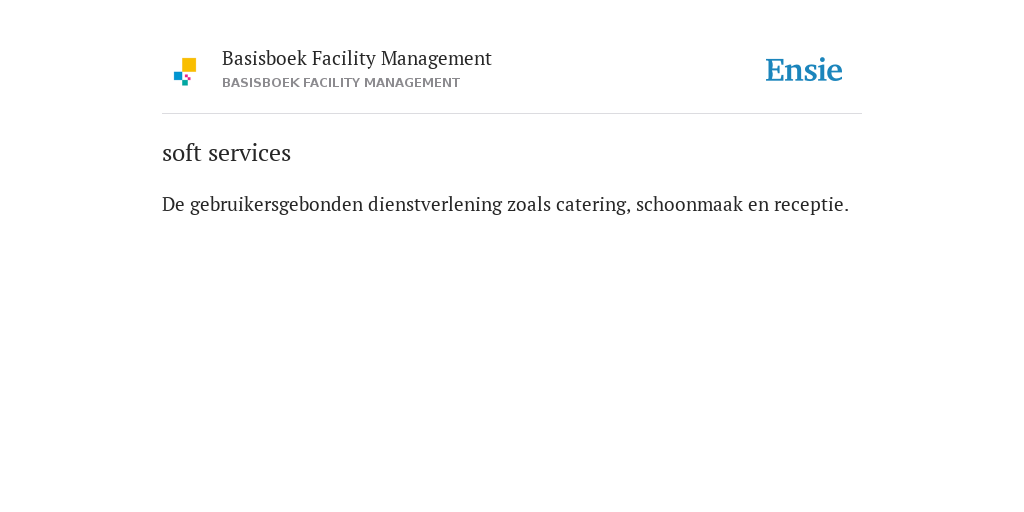Click the word 'gebruikersgebonden' in the text

coord(276,204)
